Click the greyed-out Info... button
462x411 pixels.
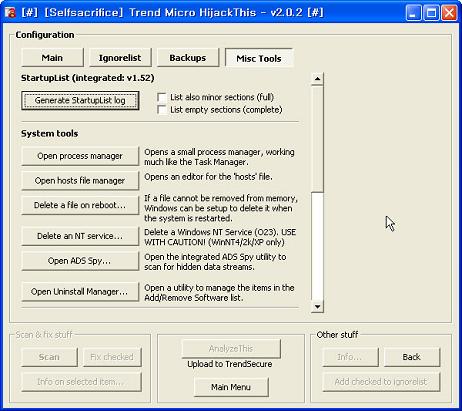(350, 357)
